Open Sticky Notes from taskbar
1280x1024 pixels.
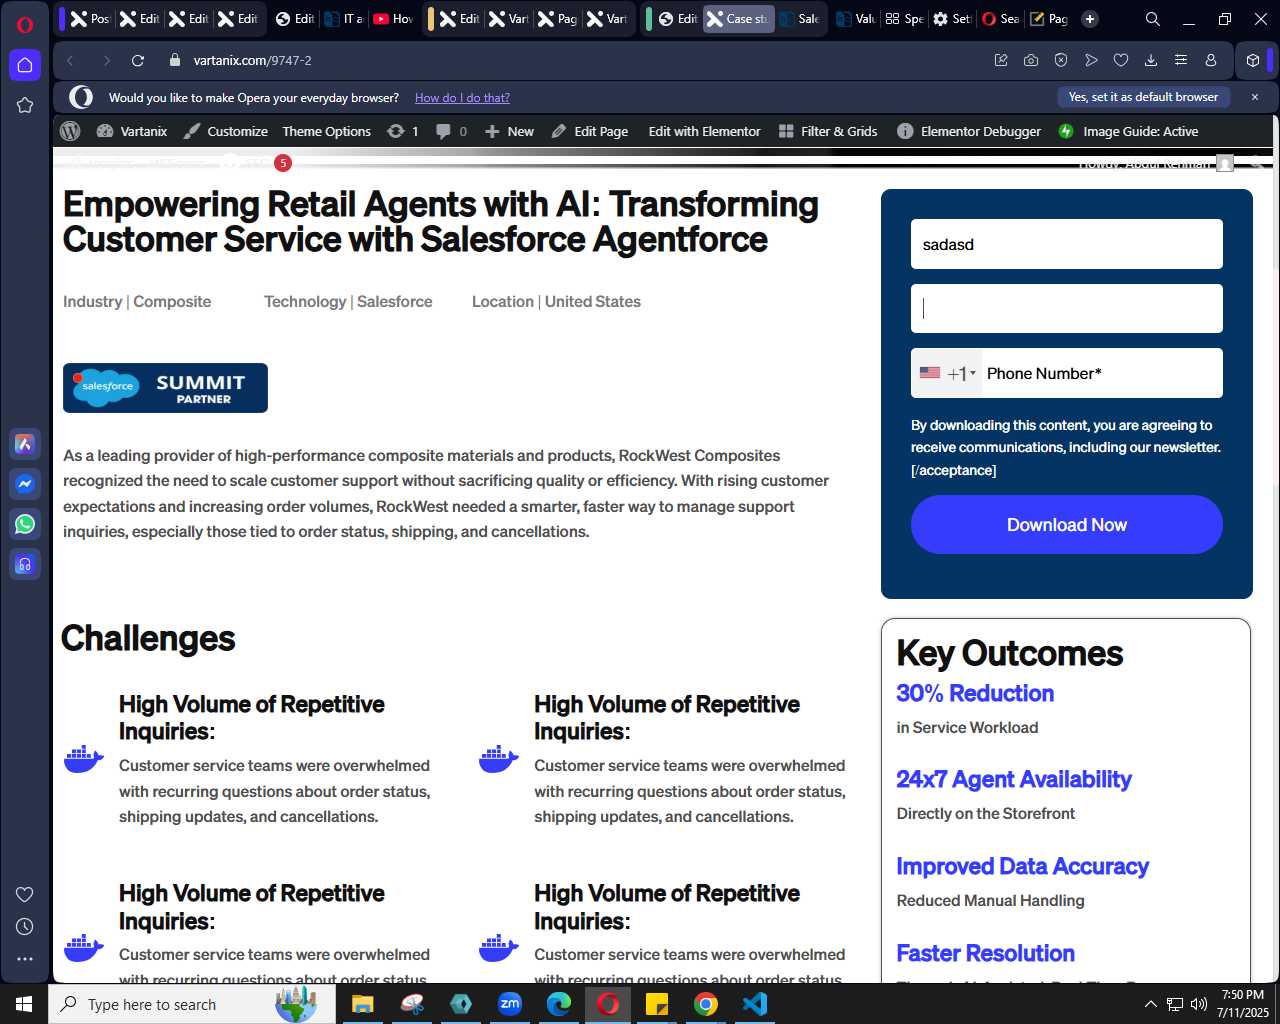point(657,1004)
